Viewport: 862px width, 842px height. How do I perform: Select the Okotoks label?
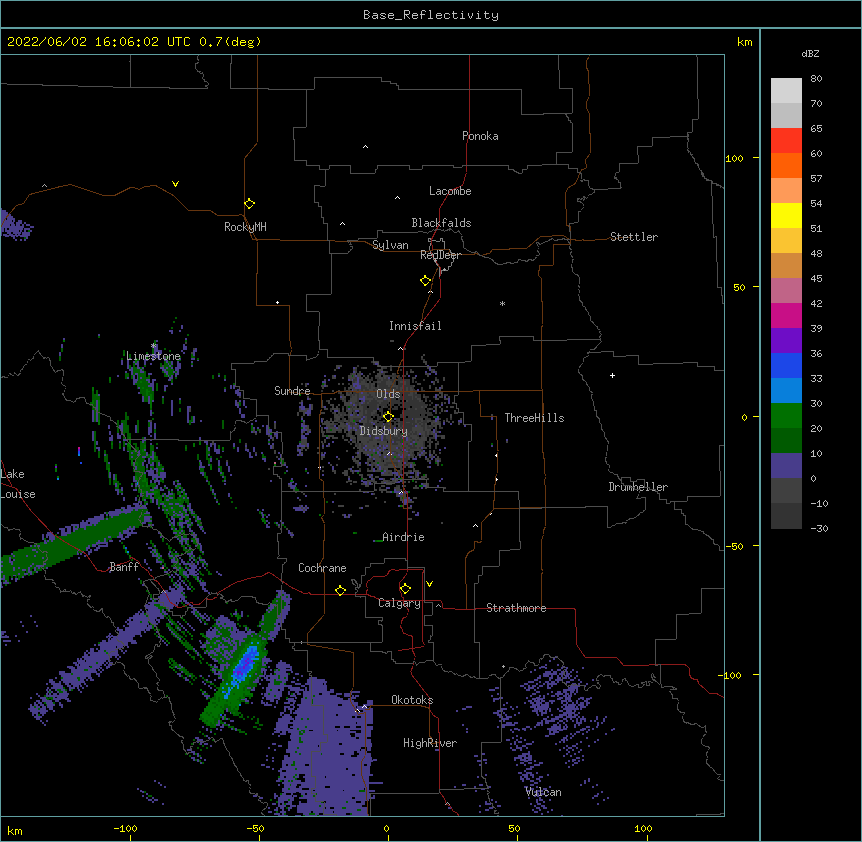click(412, 700)
